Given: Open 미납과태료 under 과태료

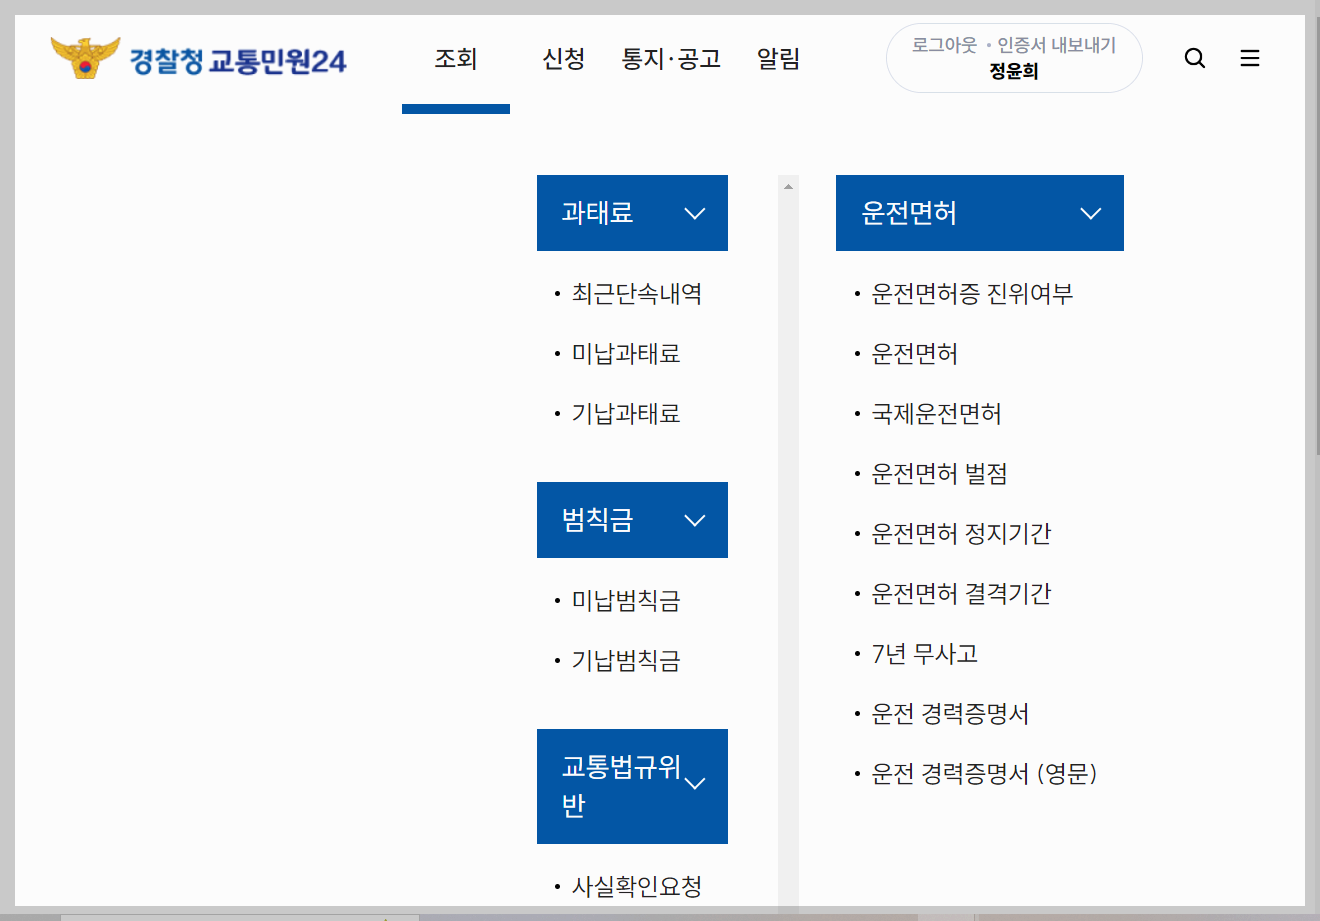Looking at the screenshot, I should click(626, 353).
